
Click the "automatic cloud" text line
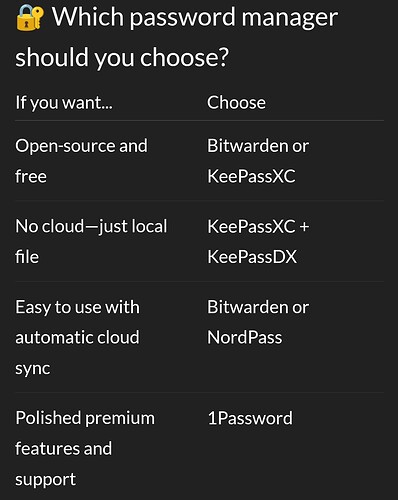(77, 338)
